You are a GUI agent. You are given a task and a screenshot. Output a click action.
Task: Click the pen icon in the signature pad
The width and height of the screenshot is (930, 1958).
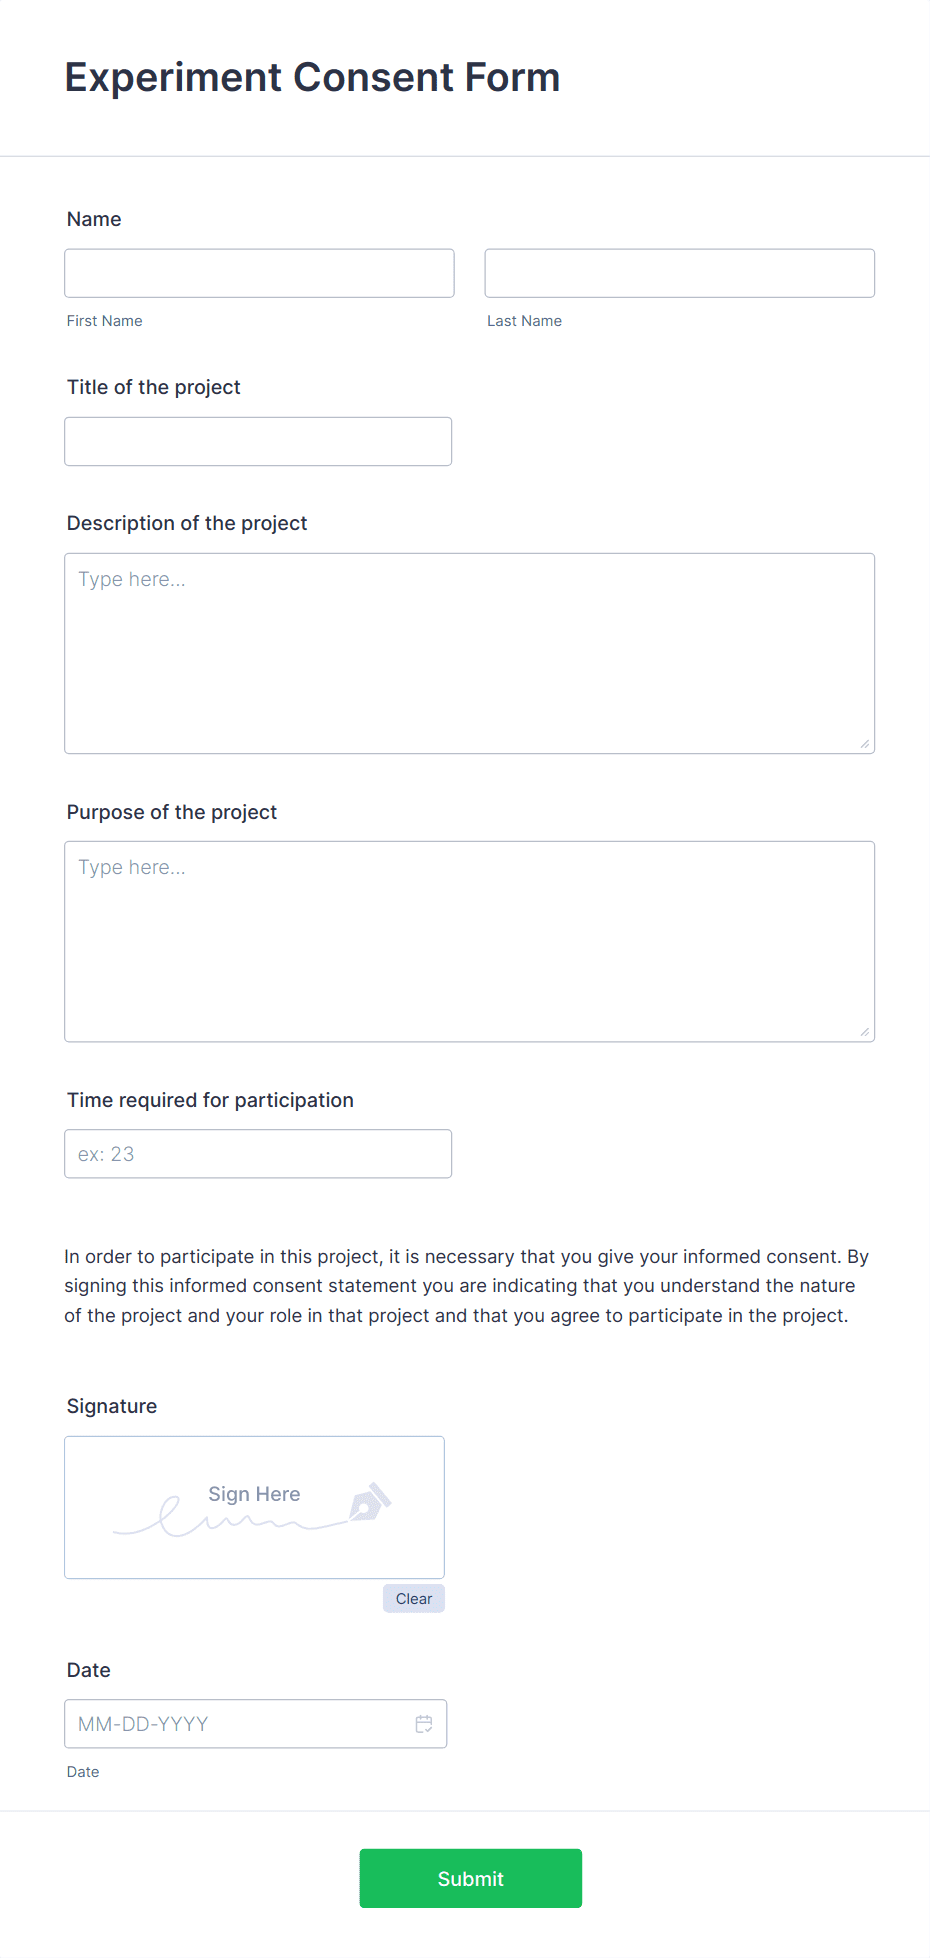pos(371,1503)
